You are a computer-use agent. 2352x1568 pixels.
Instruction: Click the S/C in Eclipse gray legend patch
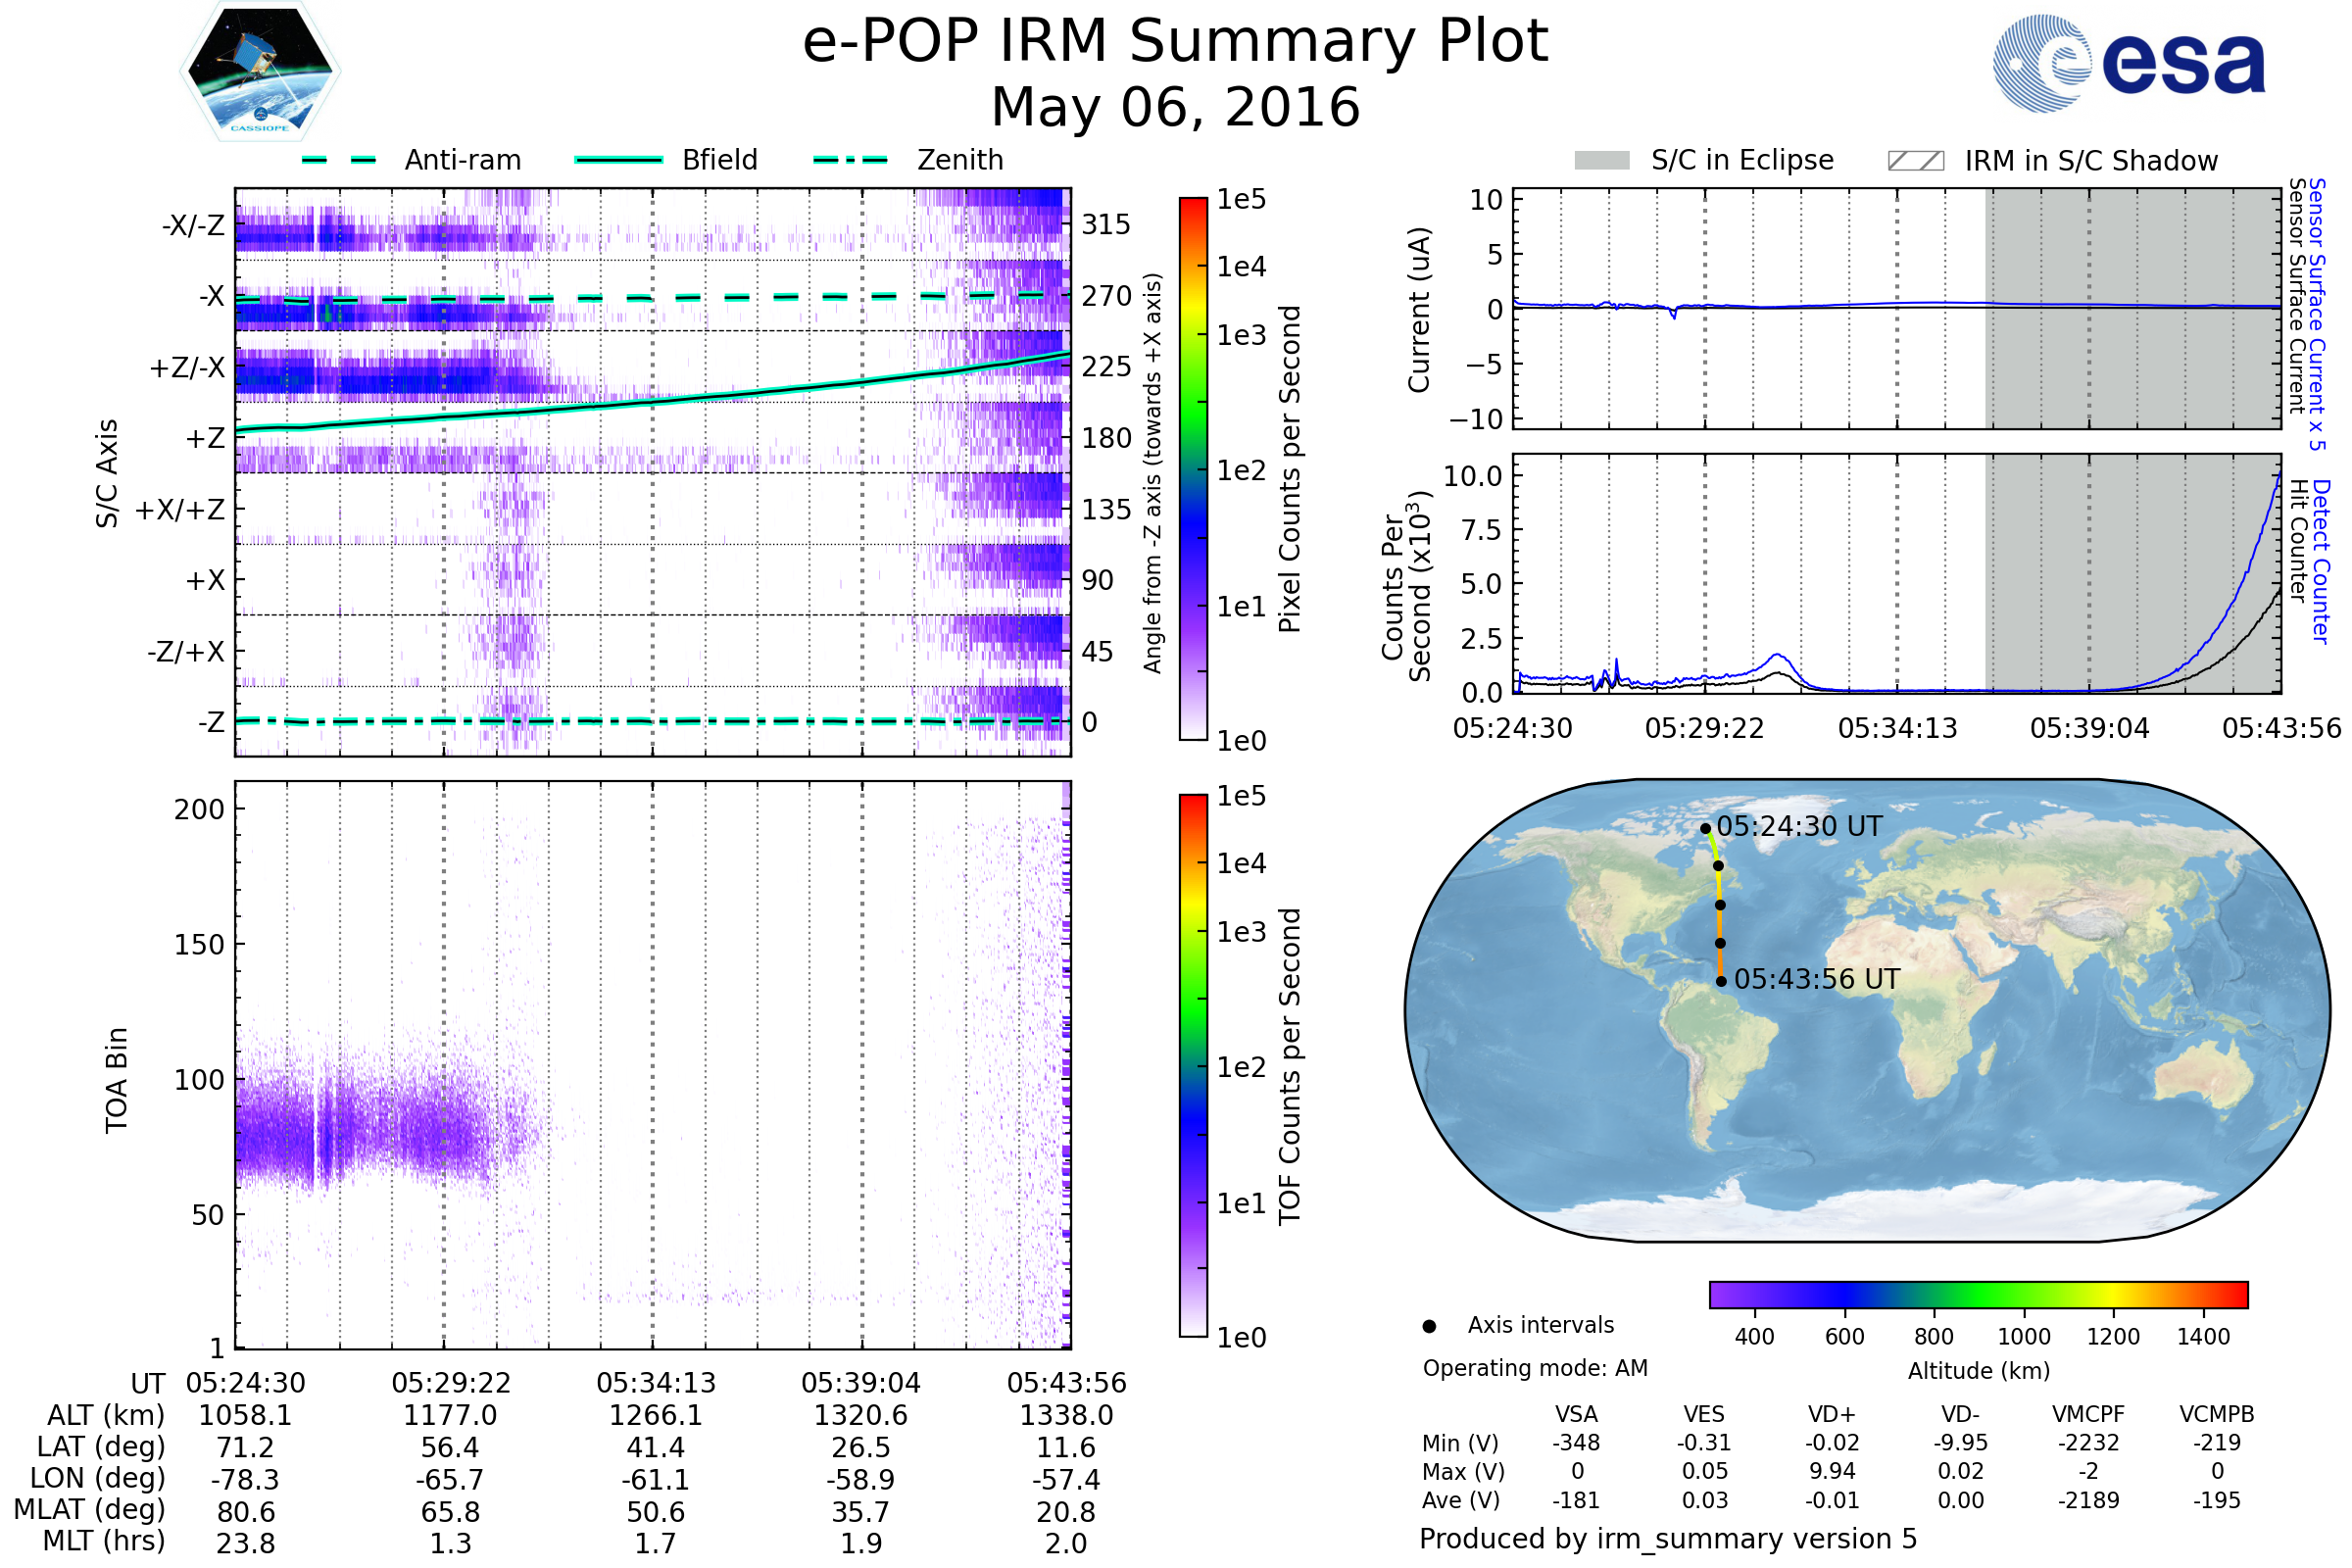tap(1601, 161)
